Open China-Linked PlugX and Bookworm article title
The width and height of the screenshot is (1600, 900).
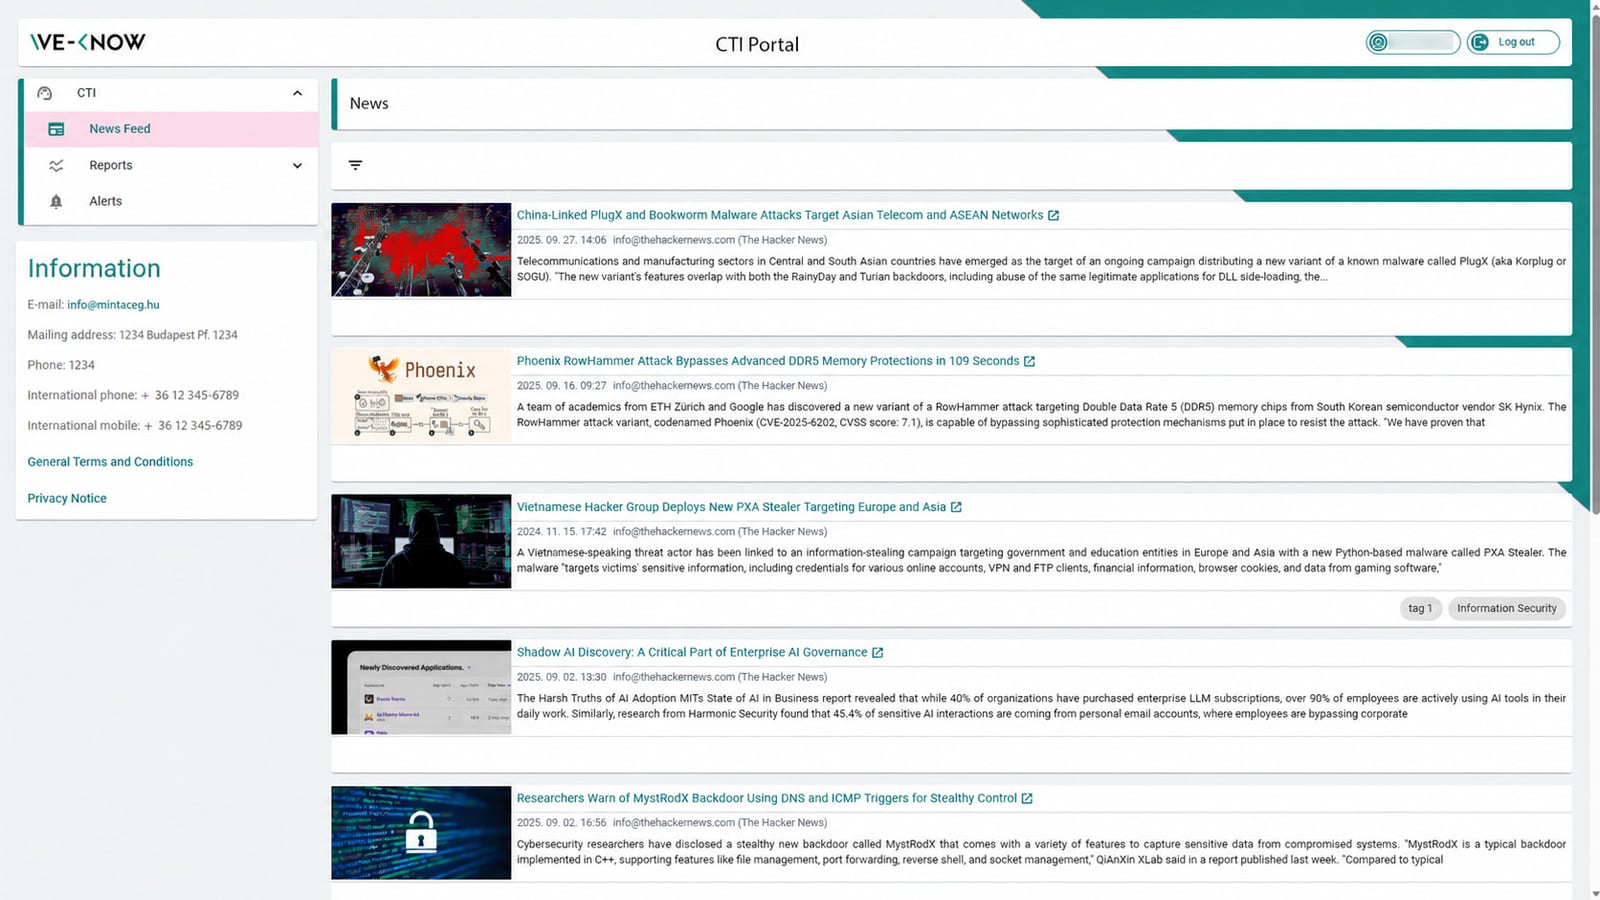coord(780,215)
